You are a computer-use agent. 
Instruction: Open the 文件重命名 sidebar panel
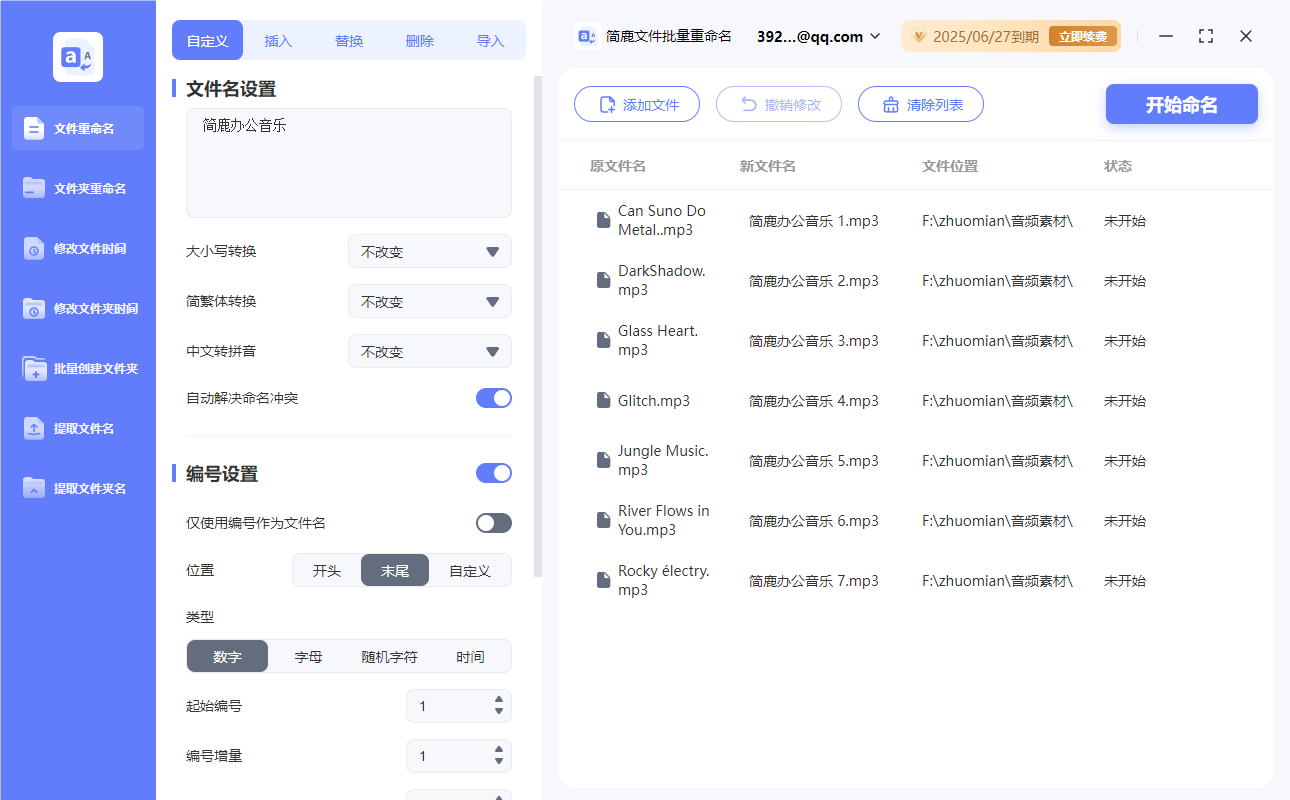[77, 128]
